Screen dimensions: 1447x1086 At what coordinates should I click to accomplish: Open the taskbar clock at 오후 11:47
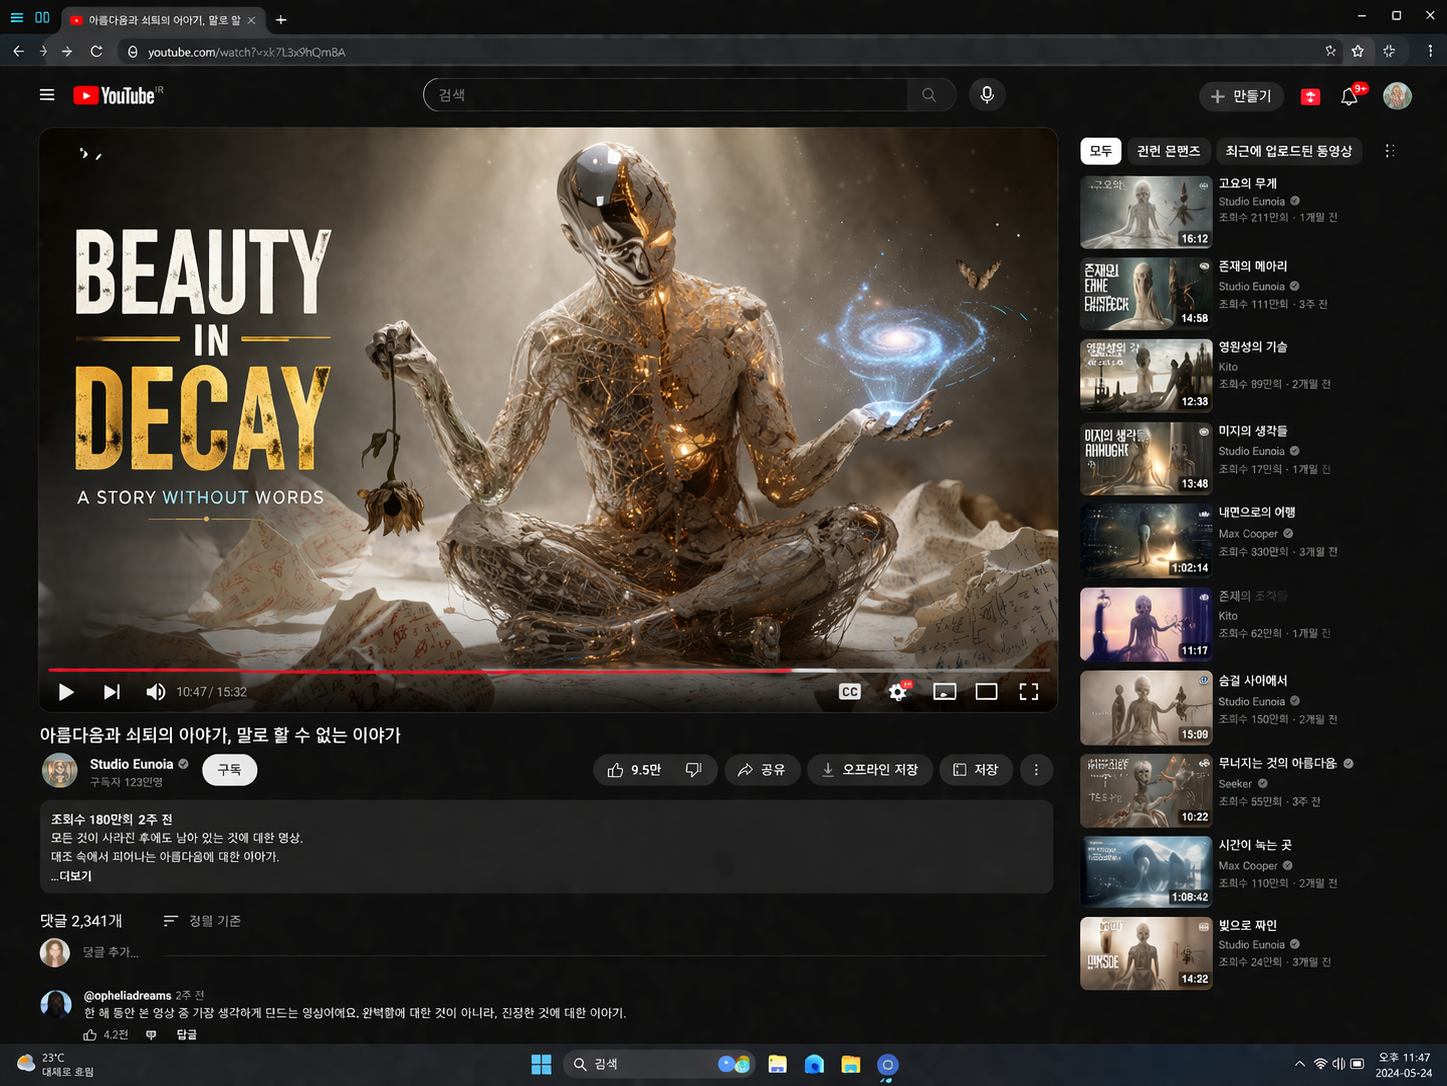1404,1065
